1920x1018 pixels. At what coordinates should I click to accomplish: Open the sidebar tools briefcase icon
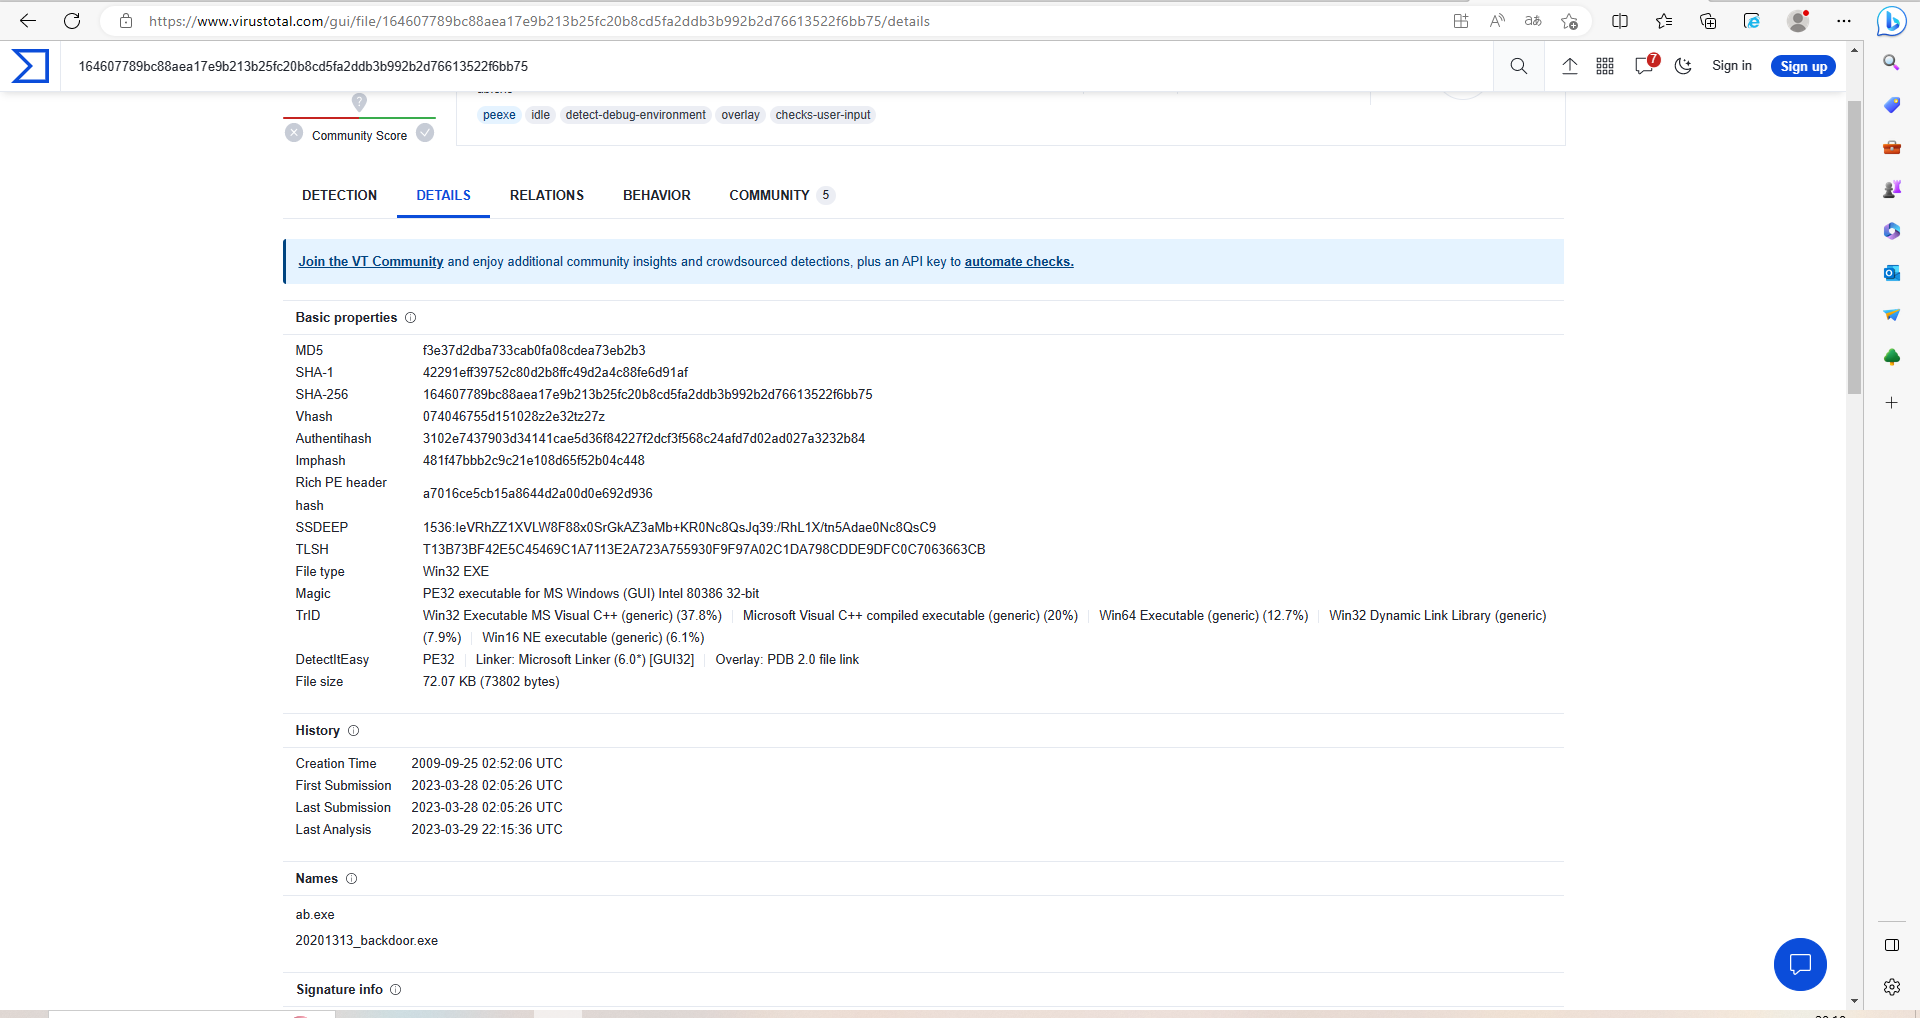(x=1891, y=147)
